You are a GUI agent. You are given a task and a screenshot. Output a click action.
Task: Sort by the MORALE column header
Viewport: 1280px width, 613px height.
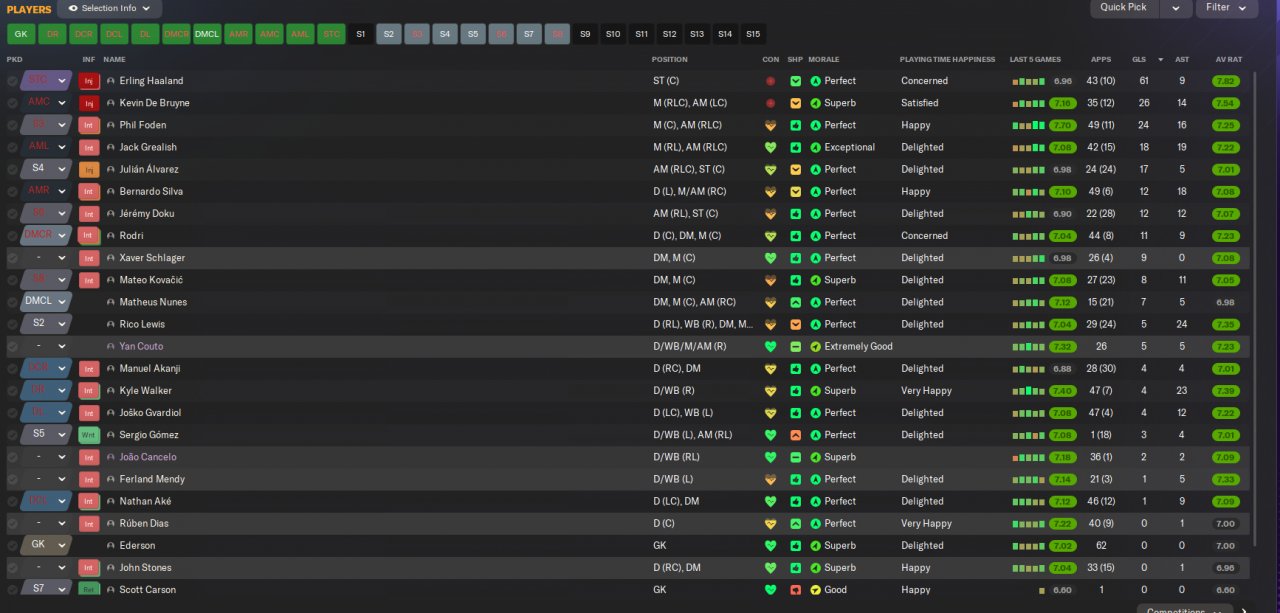click(824, 60)
